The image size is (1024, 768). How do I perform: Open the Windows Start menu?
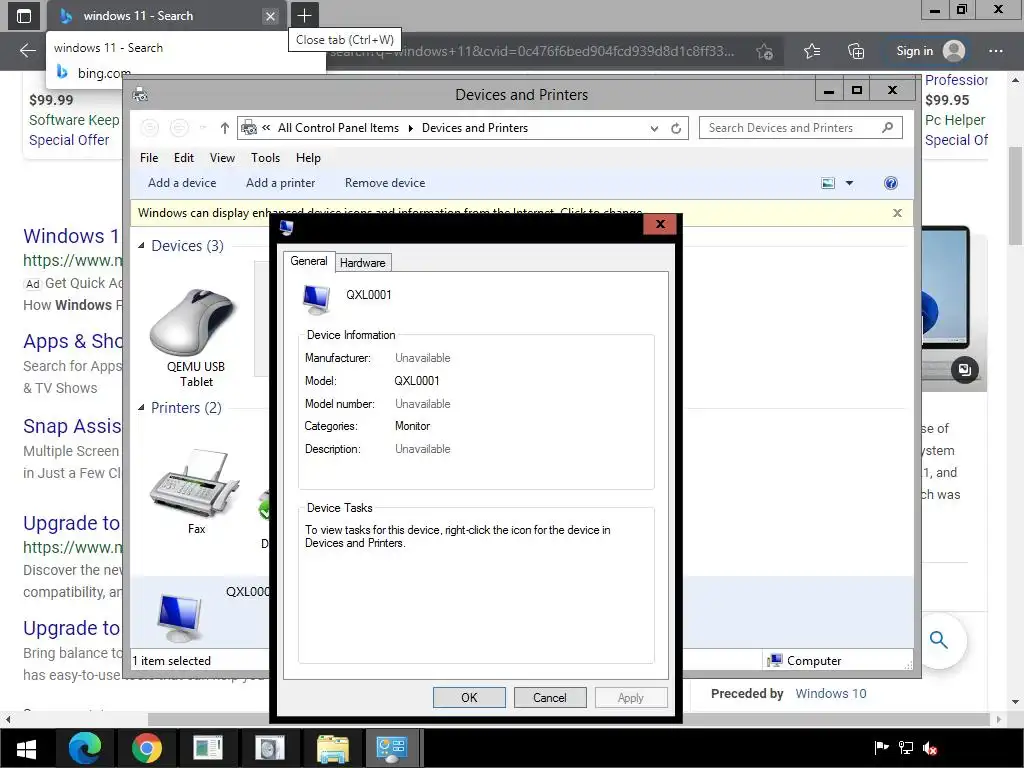click(x=26, y=748)
